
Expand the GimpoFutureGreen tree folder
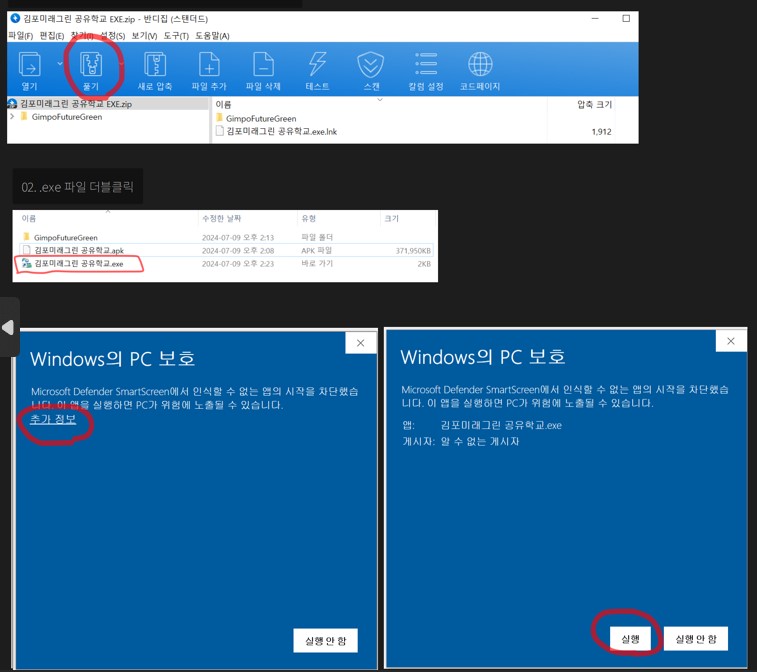12,116
